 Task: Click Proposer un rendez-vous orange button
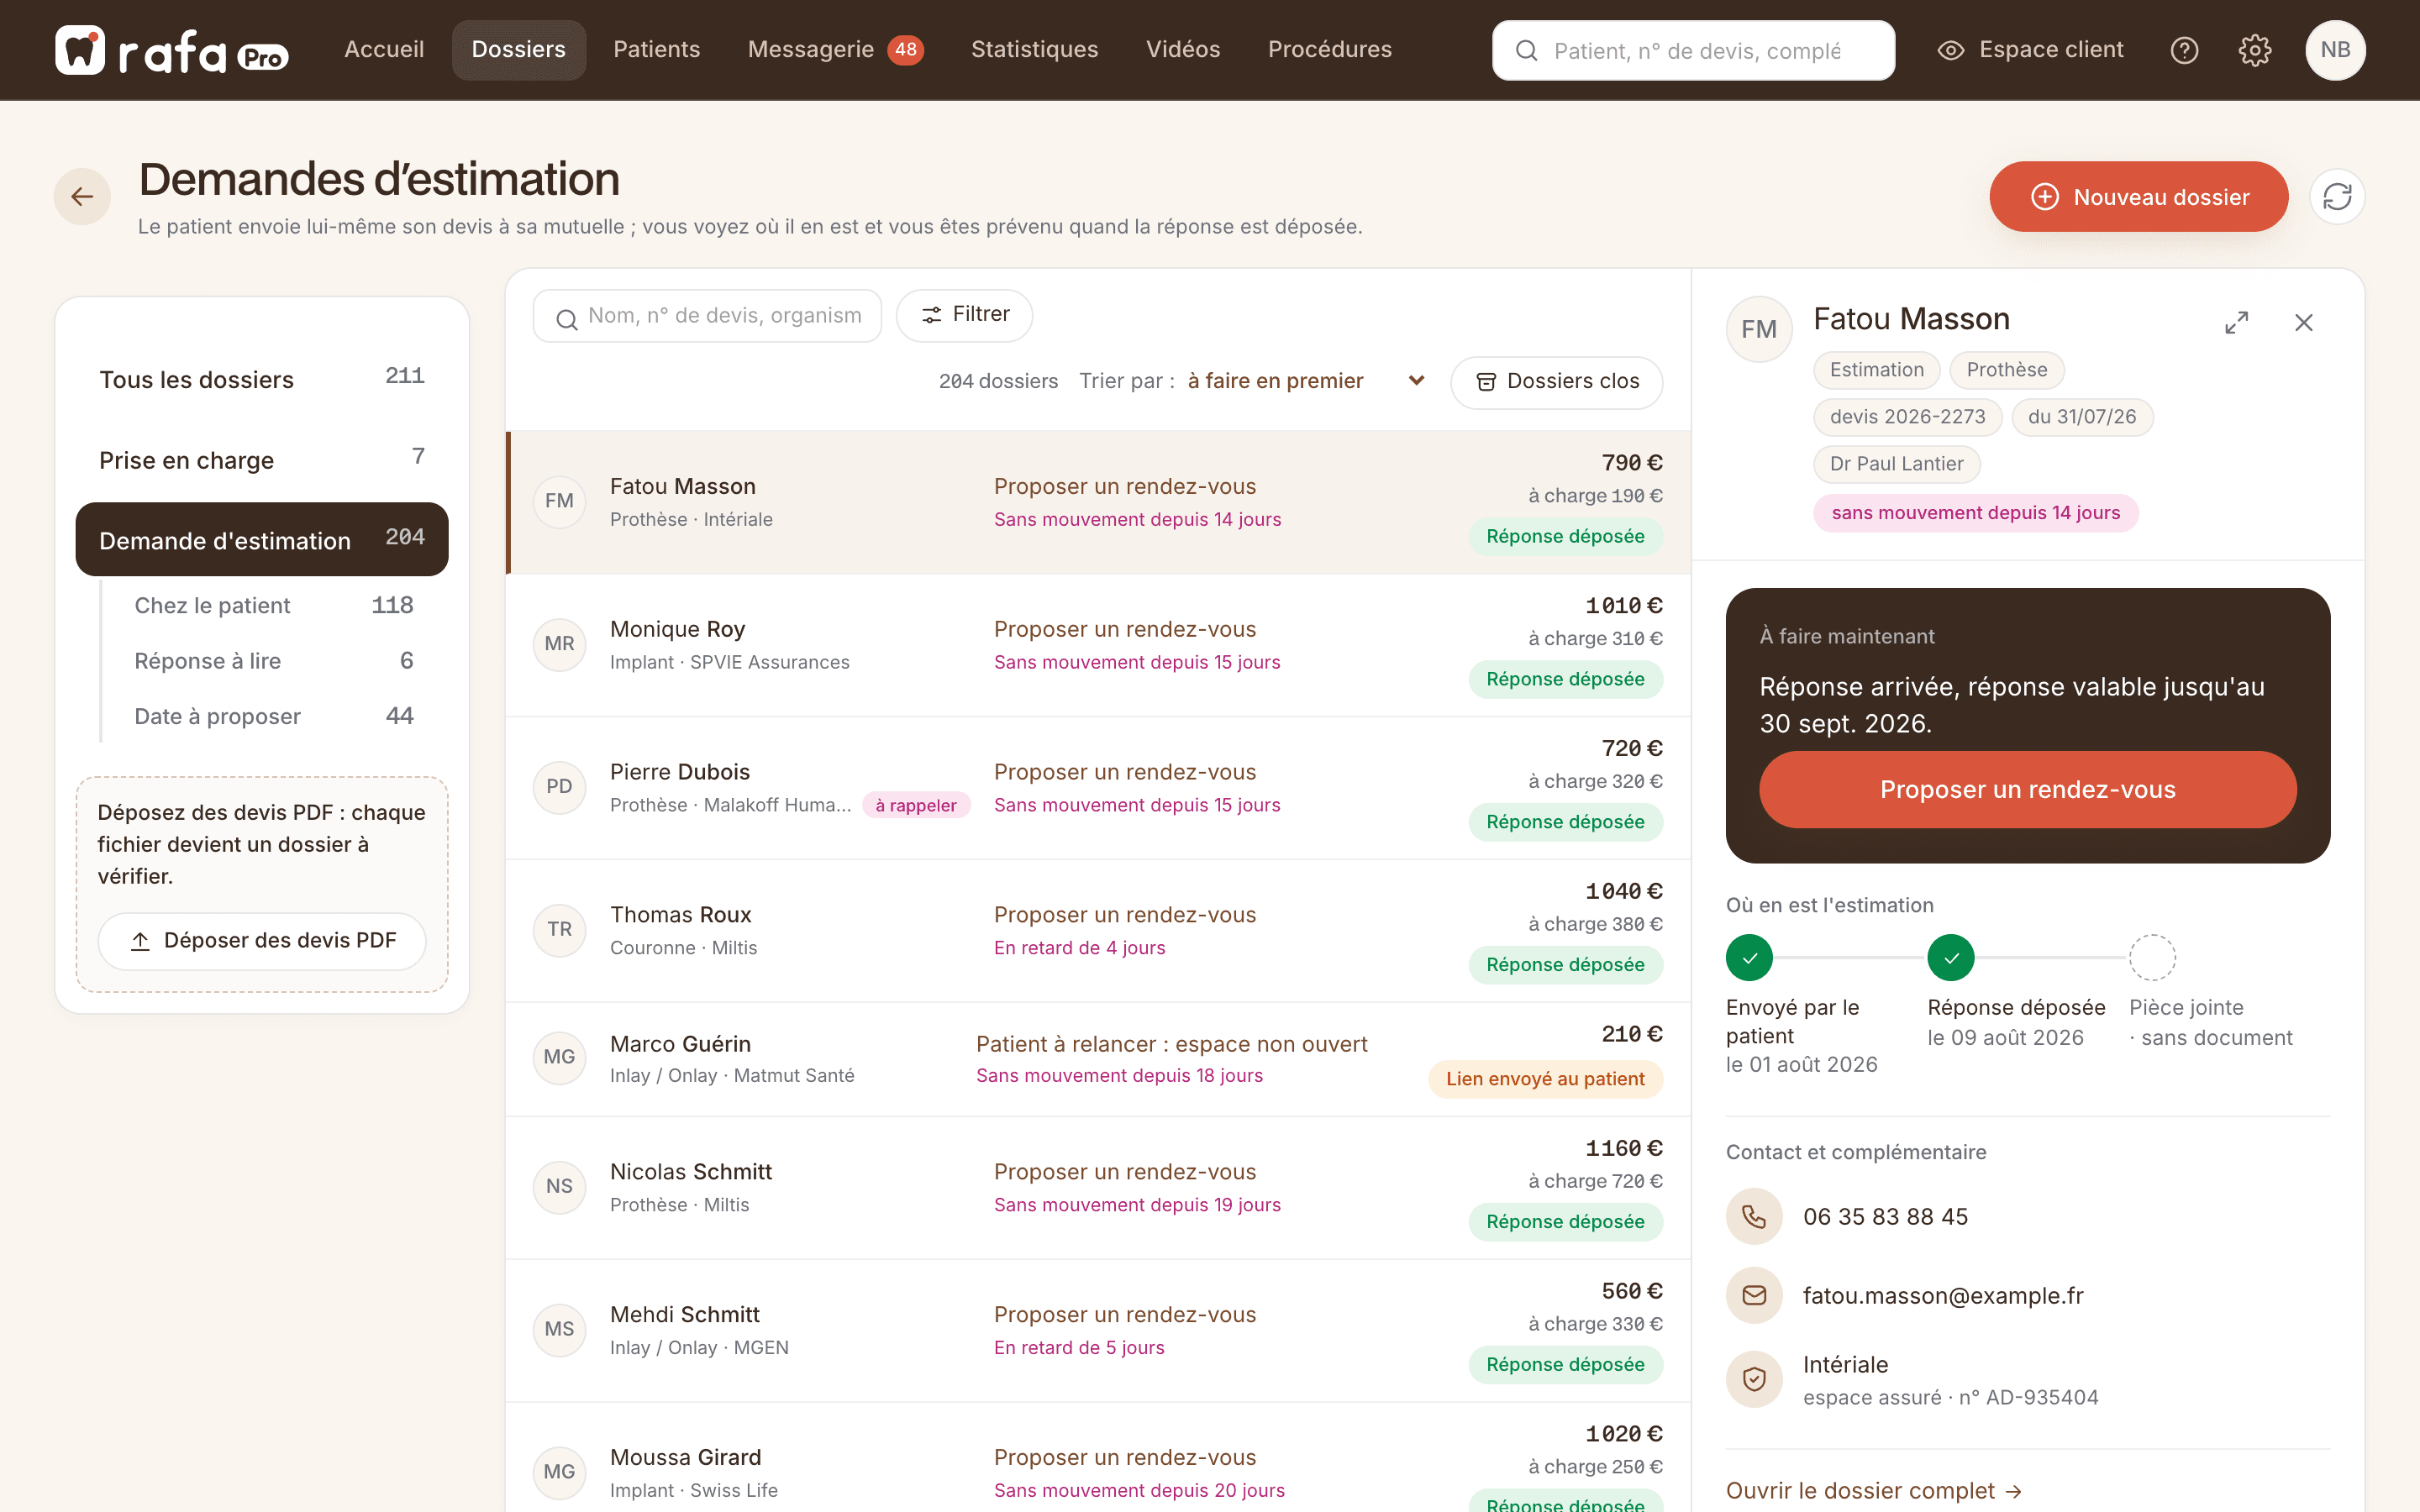(x=2027, y=789)
